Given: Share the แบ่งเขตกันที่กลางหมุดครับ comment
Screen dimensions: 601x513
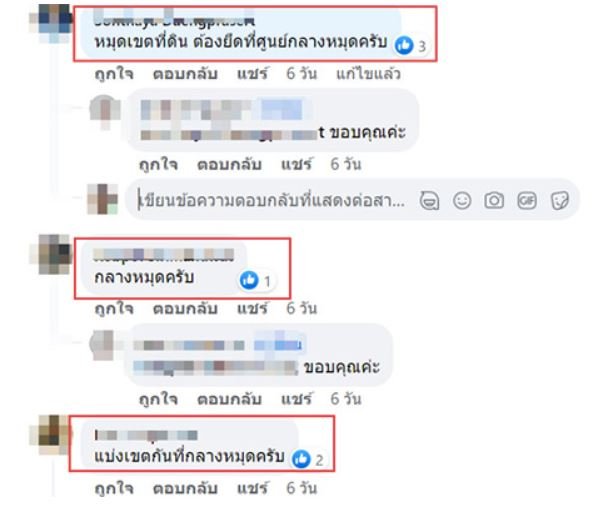Looking at the screenshot, I should [x=252, y=488].
